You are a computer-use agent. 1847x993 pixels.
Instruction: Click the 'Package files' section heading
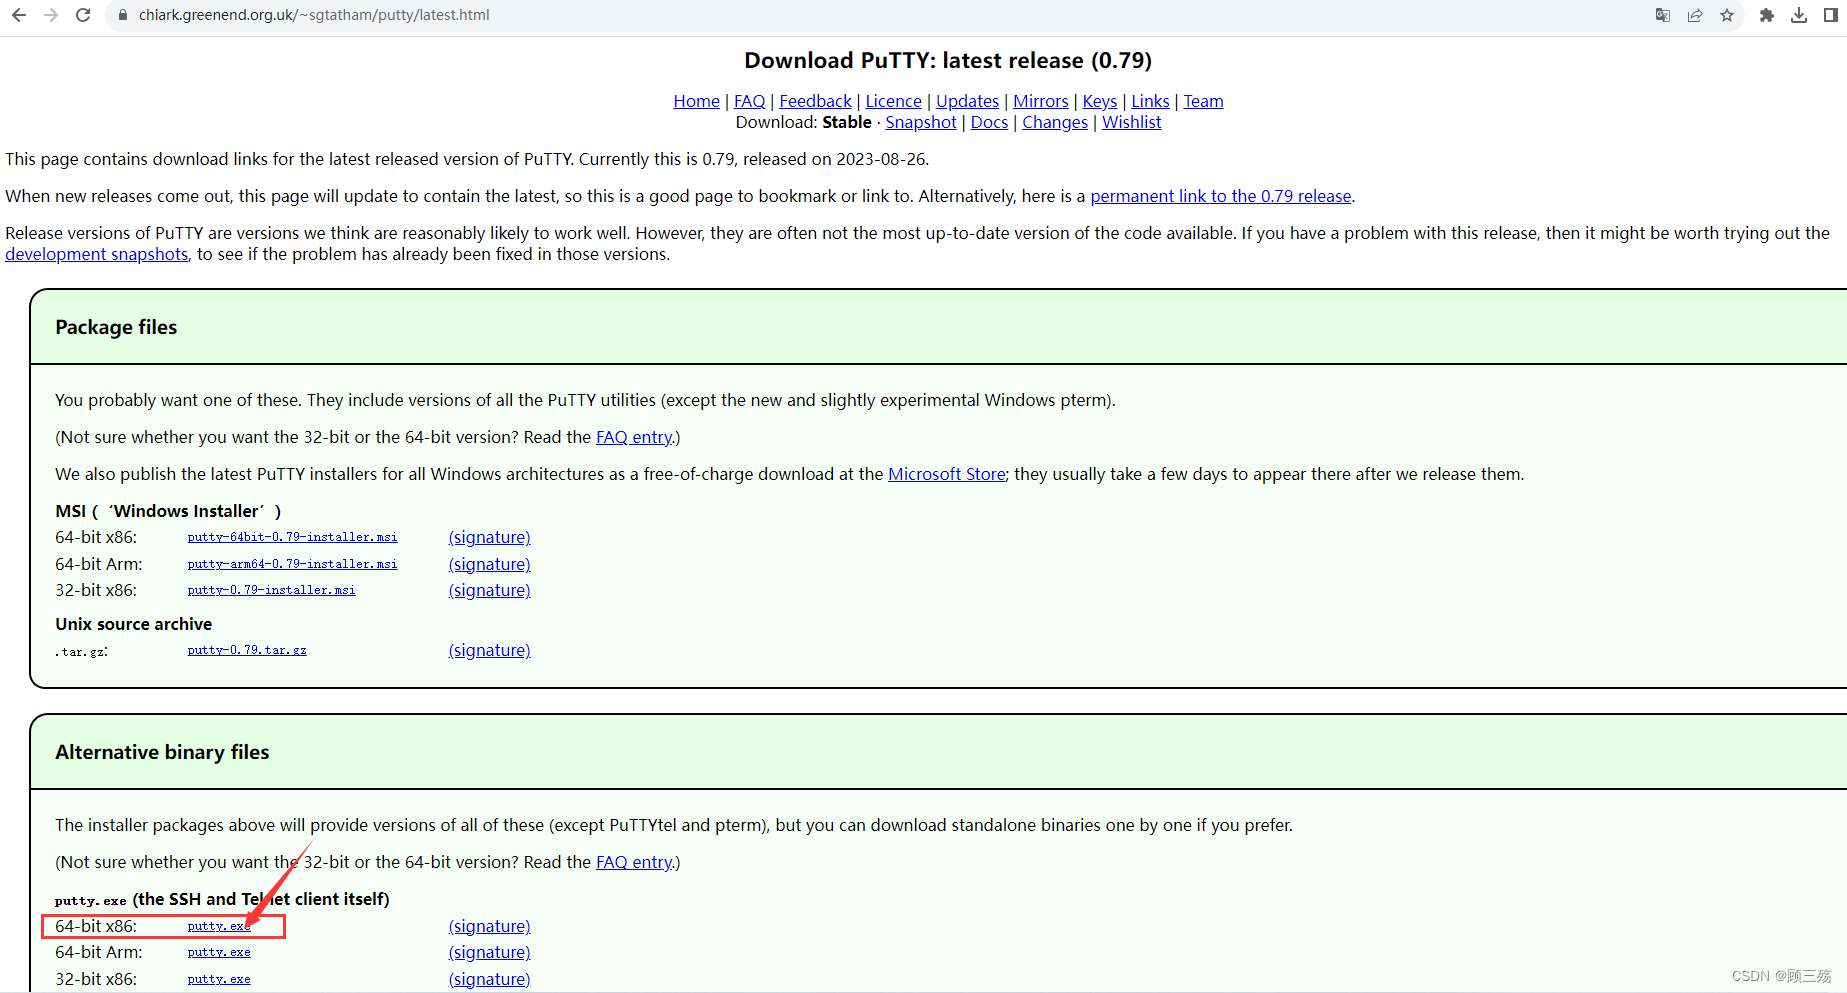pyautogui.click(x=116, y=327)
